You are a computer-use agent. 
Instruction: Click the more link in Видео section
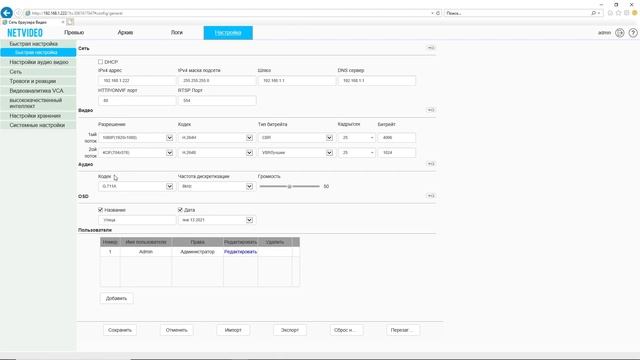pyautogui.click(x=431, y=110)
